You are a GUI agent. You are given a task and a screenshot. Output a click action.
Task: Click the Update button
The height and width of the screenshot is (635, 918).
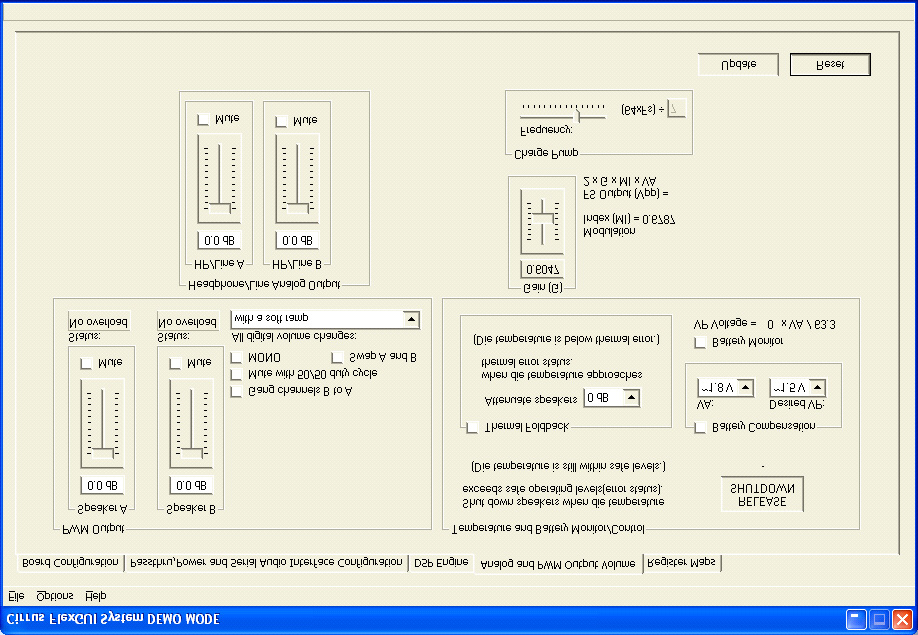(x=738, y=63)
